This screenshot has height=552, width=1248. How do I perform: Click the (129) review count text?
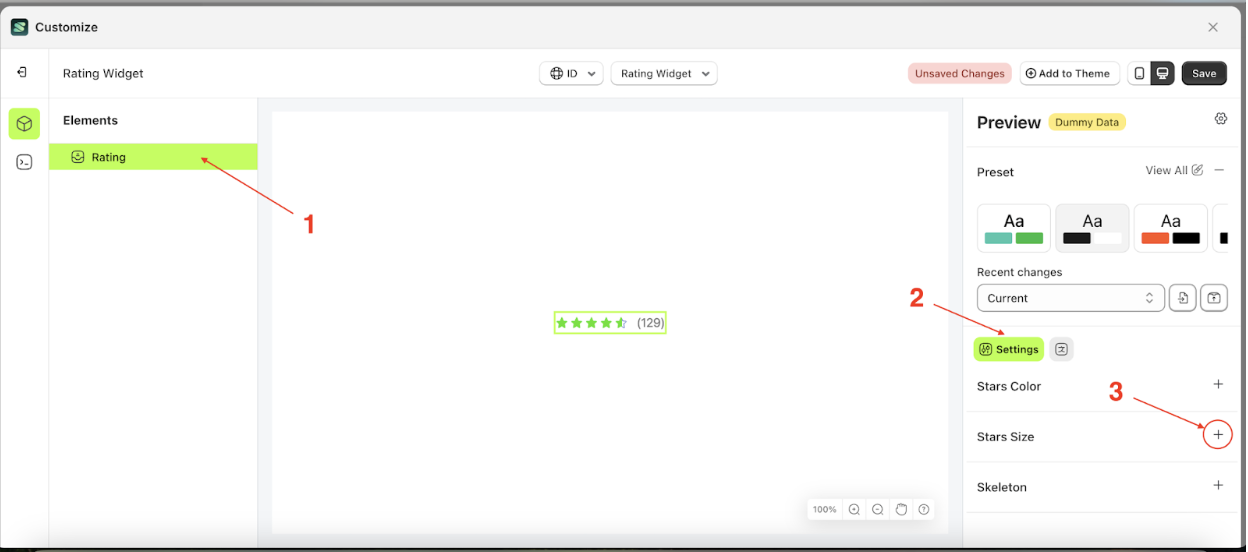pyautogui.click(x=650, y=323)
